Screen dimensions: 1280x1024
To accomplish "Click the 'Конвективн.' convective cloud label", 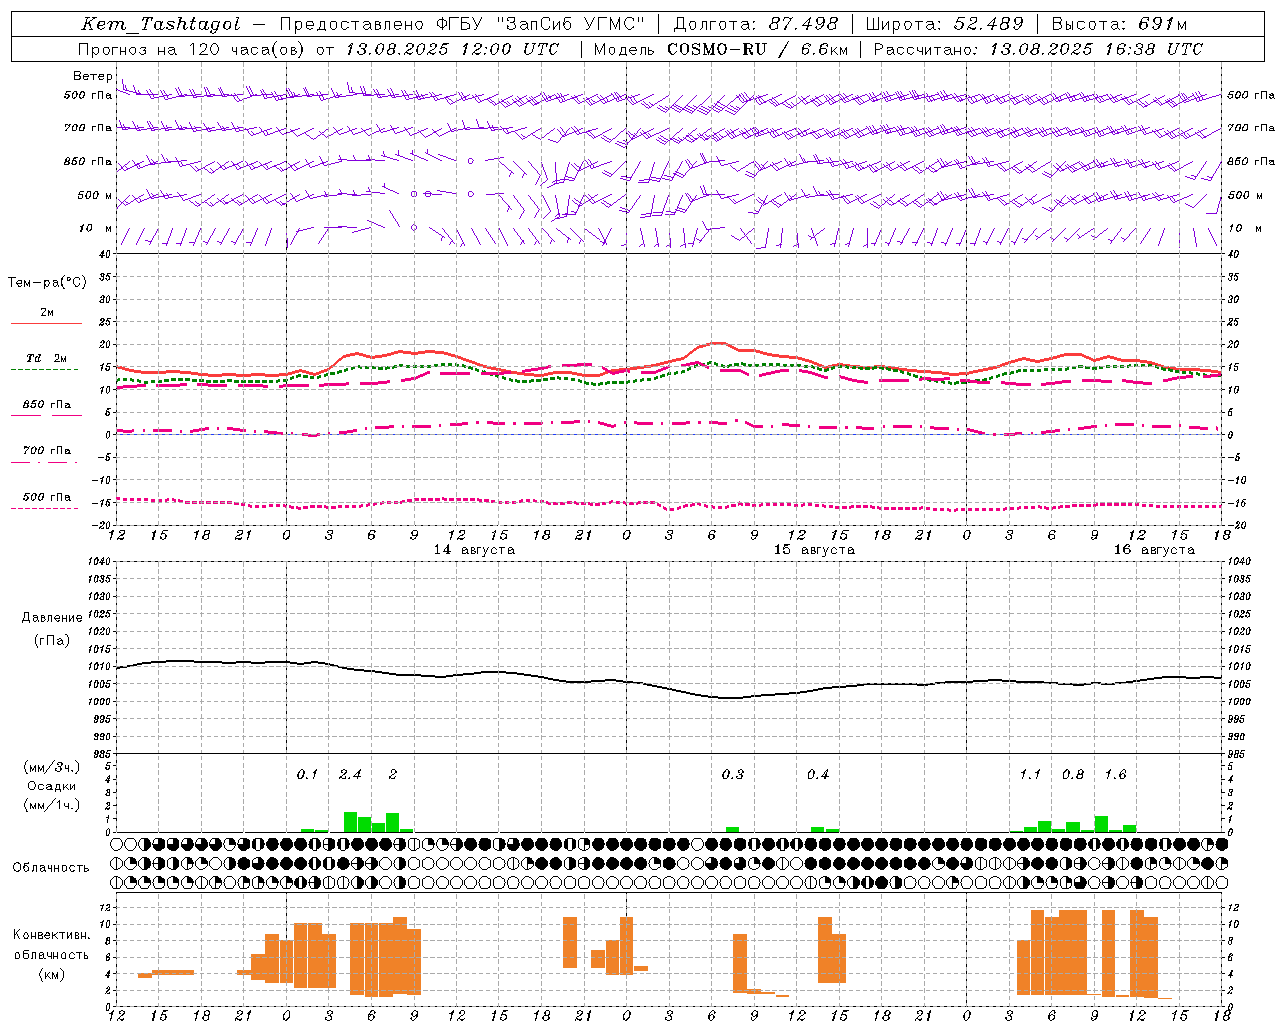I will click(x=52, y=935).
